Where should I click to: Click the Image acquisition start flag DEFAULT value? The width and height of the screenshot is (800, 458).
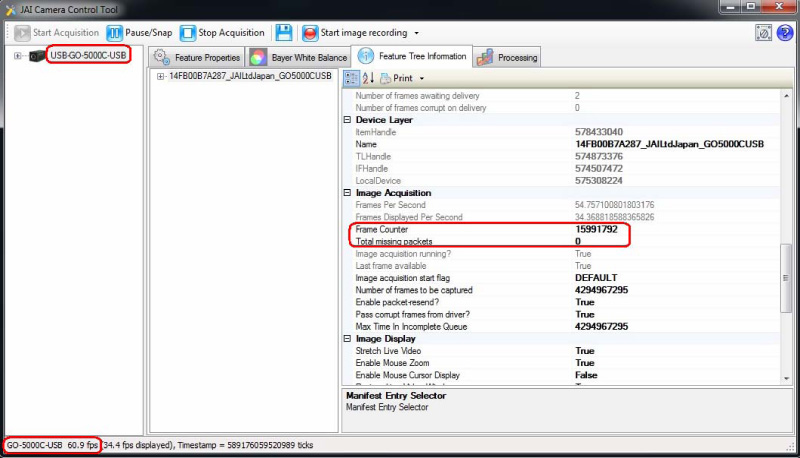click(596, 278)
